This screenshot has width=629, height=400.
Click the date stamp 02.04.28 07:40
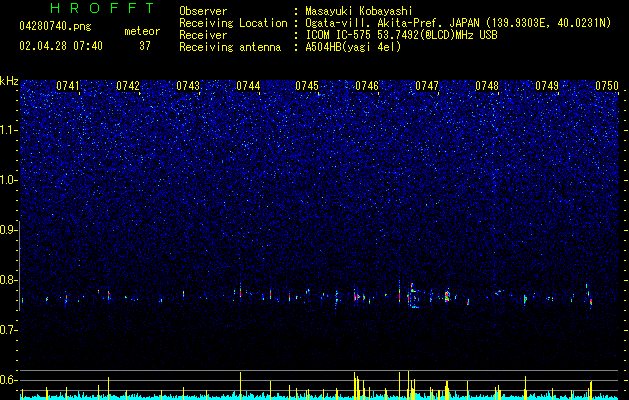(61, 46)
